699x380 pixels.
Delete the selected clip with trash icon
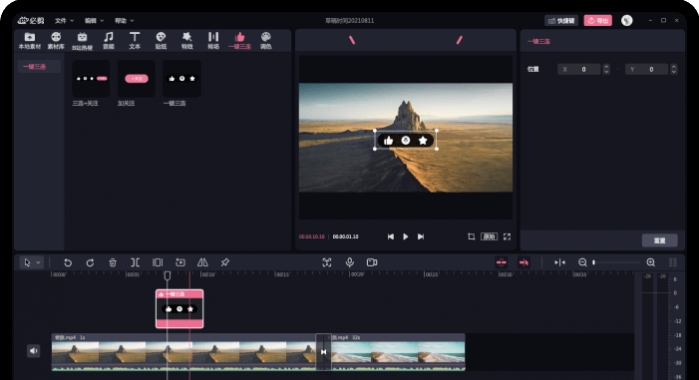(113, 263)
